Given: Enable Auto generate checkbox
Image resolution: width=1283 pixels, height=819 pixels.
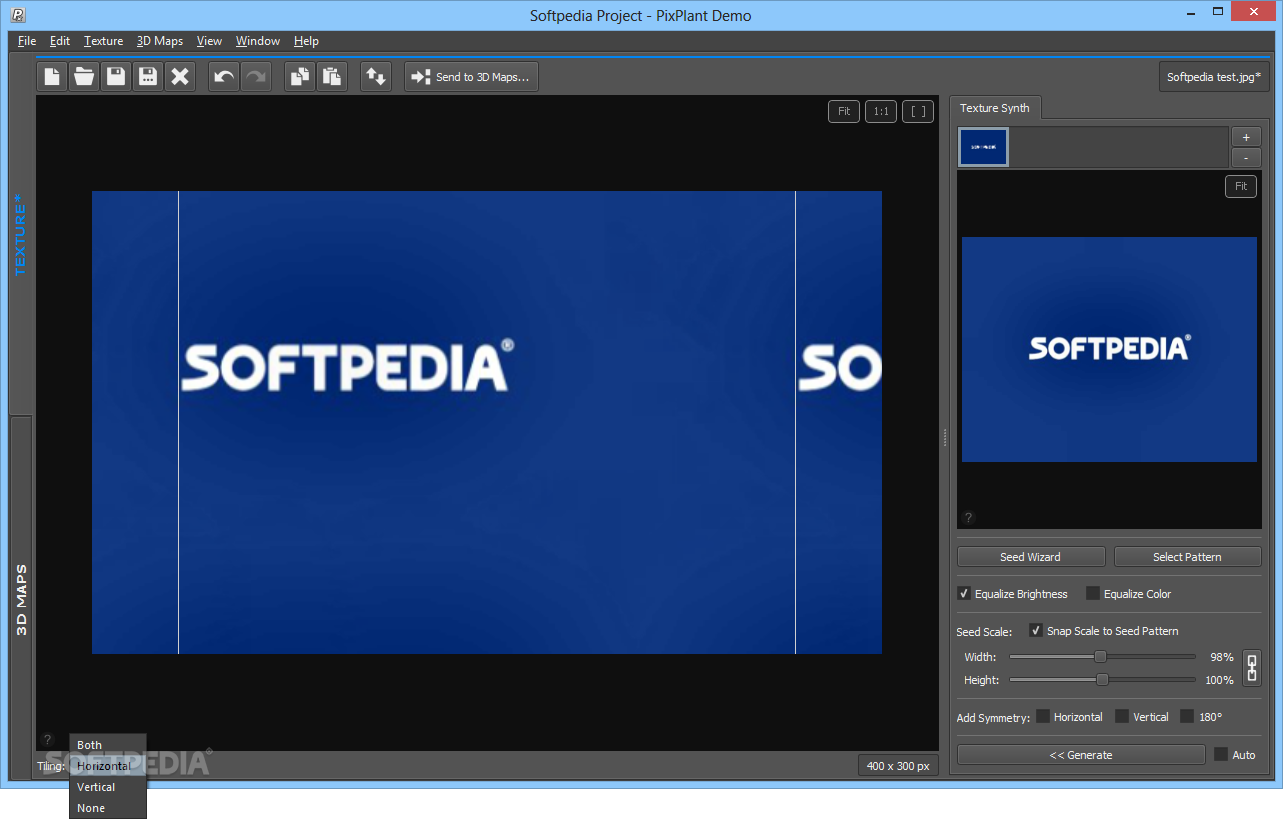Looking at the screenshot, I should point(1221,755).
